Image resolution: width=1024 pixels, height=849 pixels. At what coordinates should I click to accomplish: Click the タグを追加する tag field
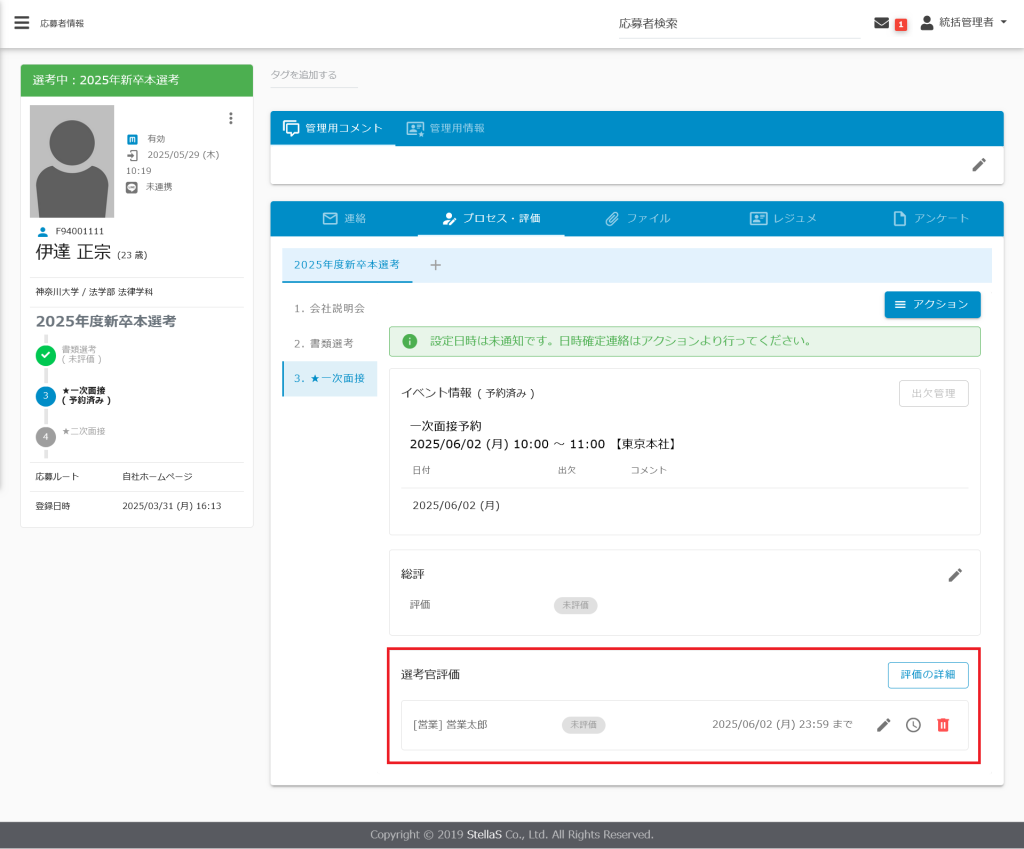(x=313, y=75)
